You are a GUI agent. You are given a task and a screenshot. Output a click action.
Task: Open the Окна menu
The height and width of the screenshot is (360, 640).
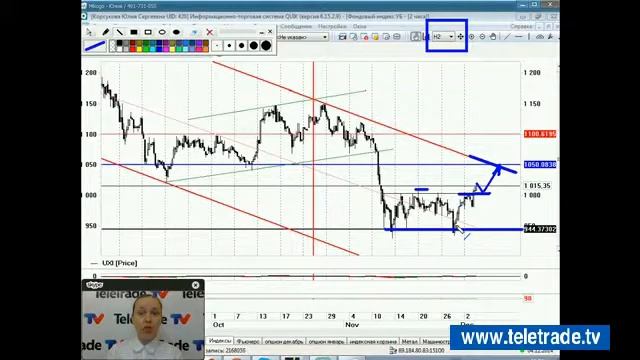pos(360,27)
